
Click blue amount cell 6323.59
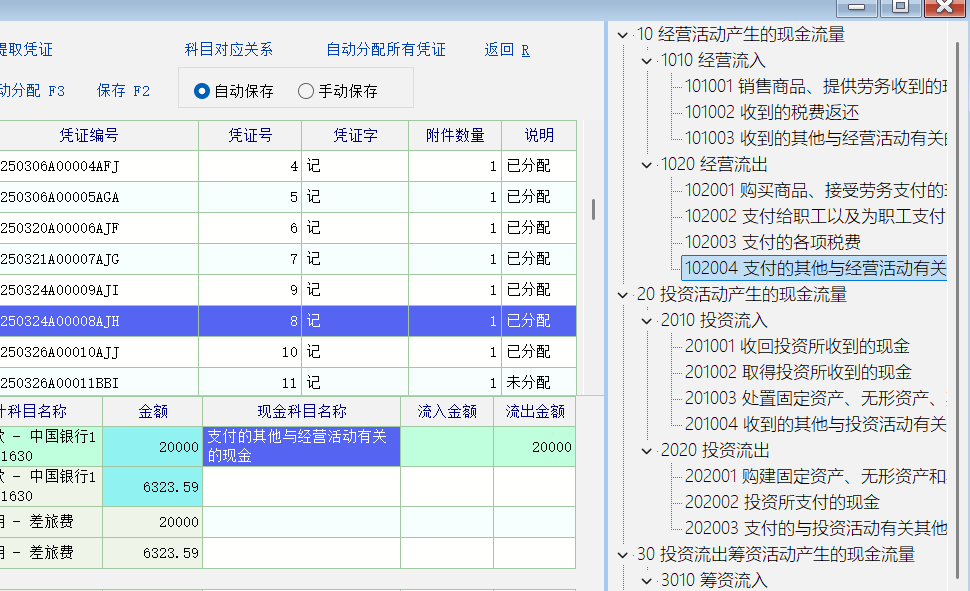click(x=153, y=486)
